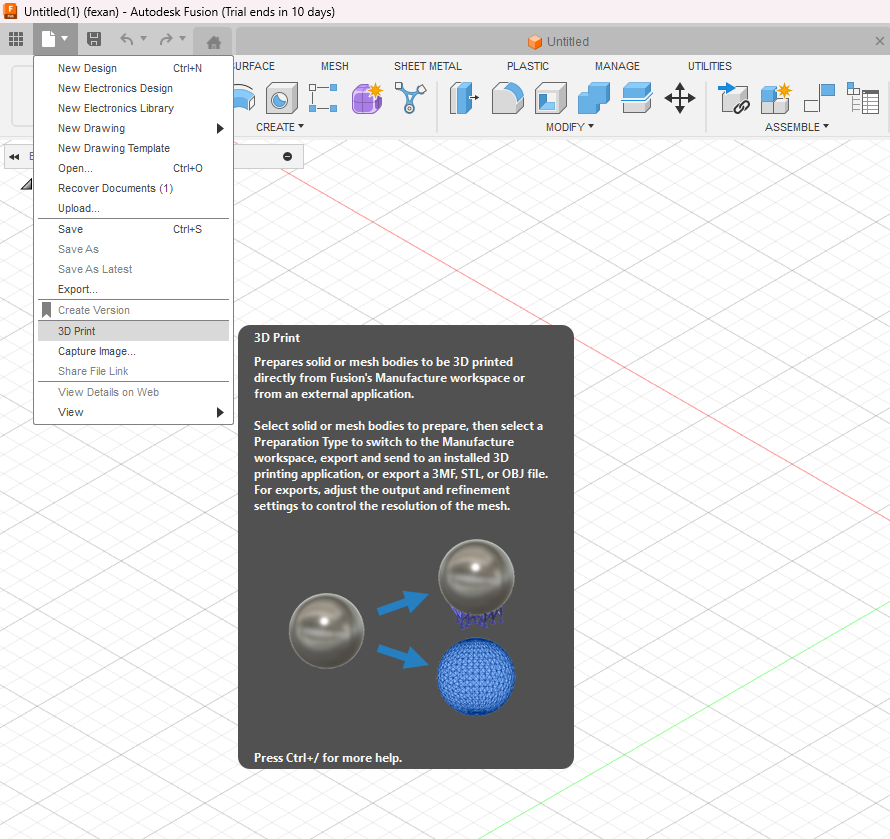890x839 pixels.
Task: Go to the Home tab icon
Action: point(213,42)
